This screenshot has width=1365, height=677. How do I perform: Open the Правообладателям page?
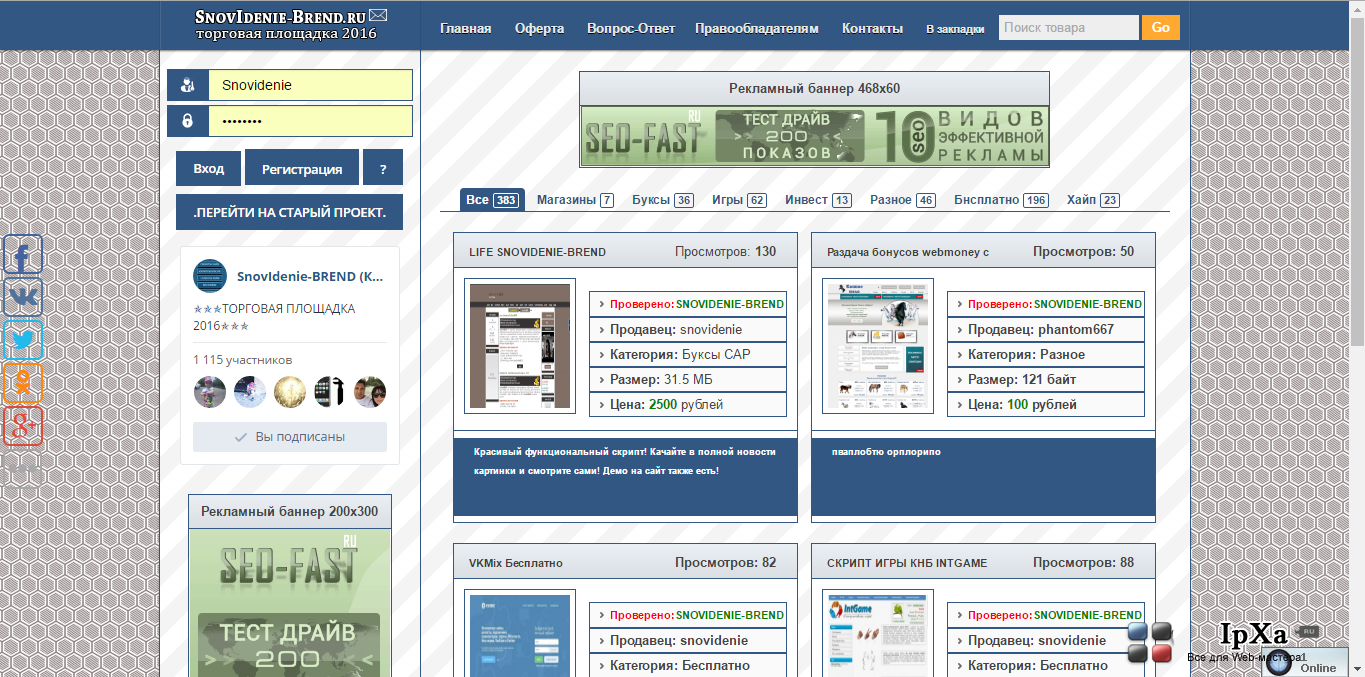pyautogui.click(x=757, y=28)
